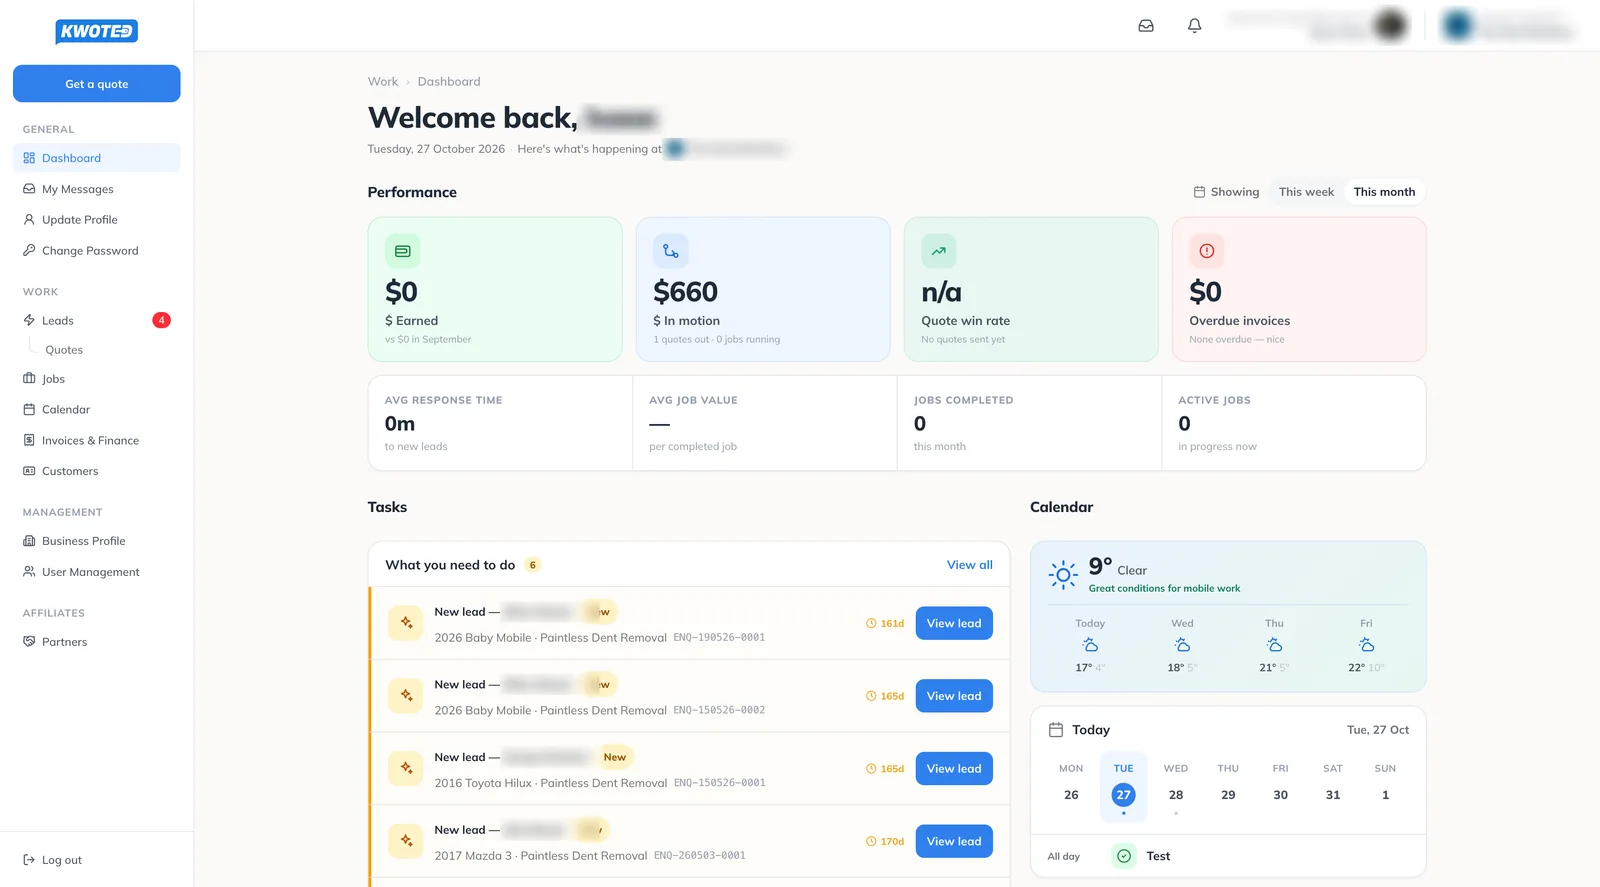Click the calendar icon beside Showing
Screen dimensions: 1600x887
coord(1199,192)
